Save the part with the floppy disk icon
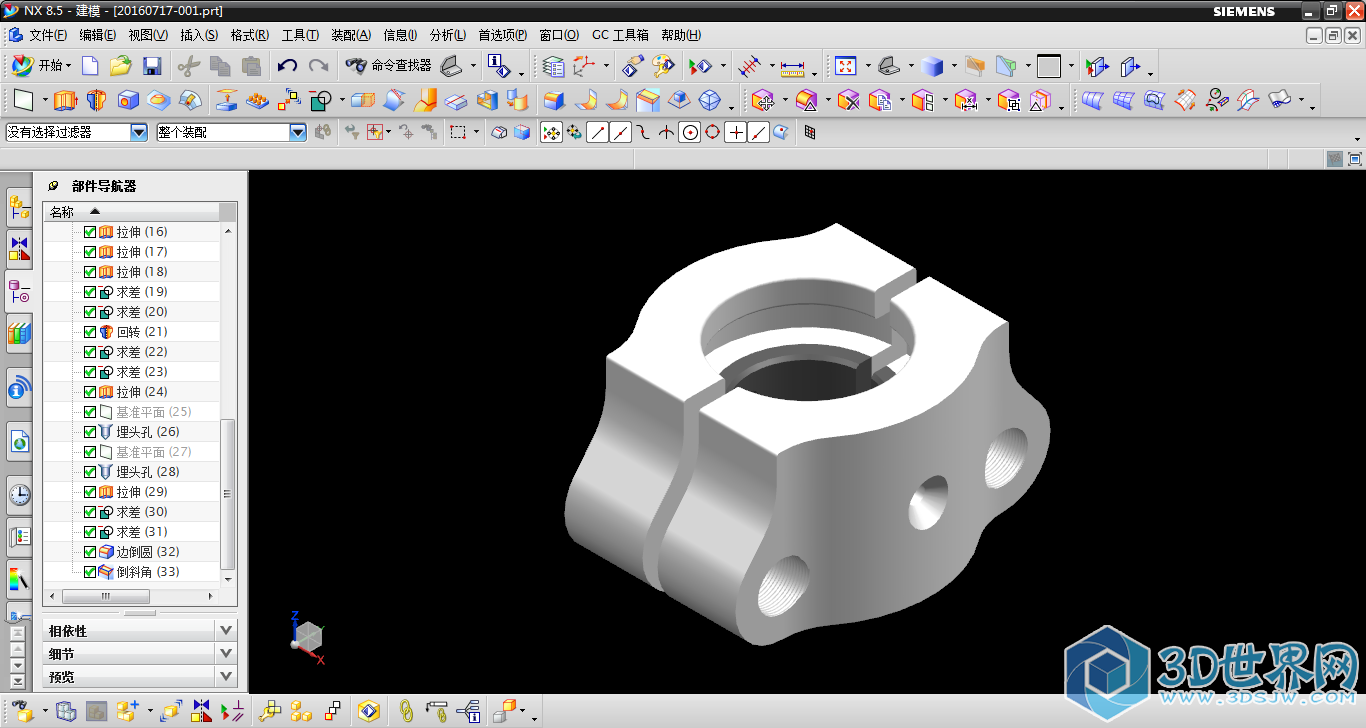Screen dimensions: 1366x728 pos(152,66)
